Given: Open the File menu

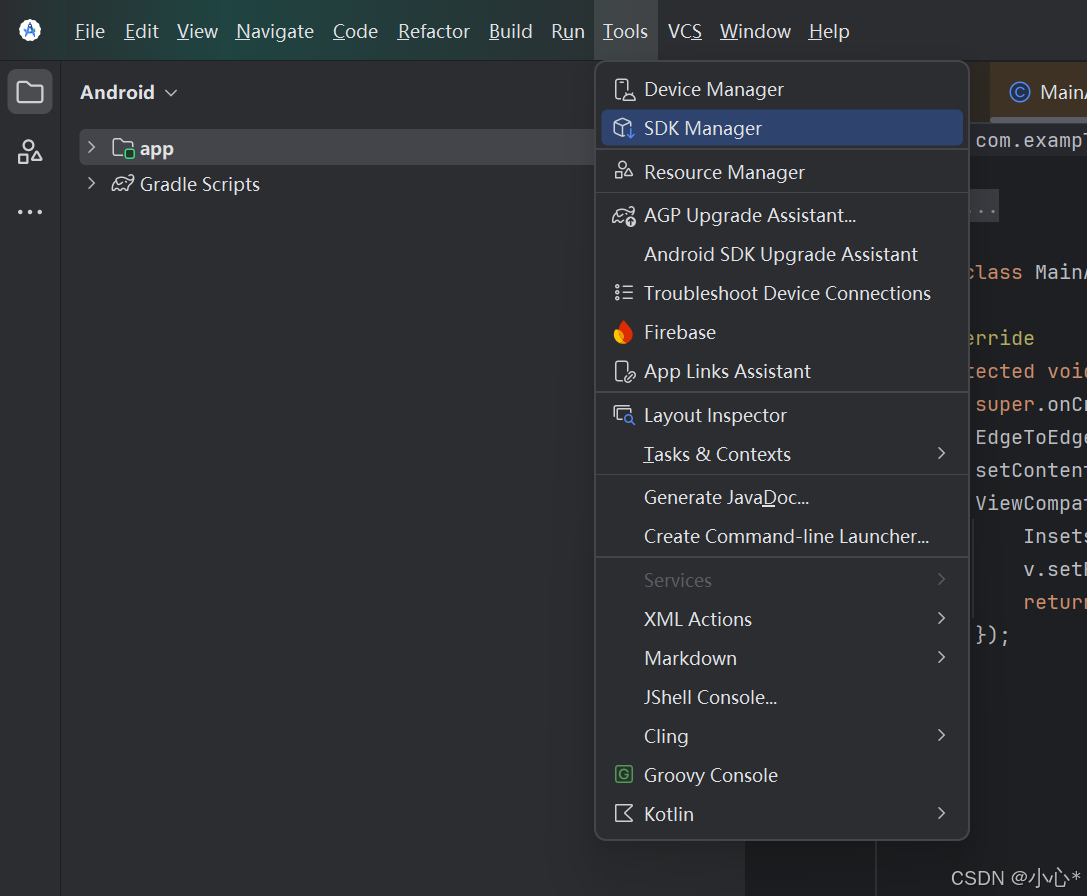Looking at the screenshot, I should point(89,31).
